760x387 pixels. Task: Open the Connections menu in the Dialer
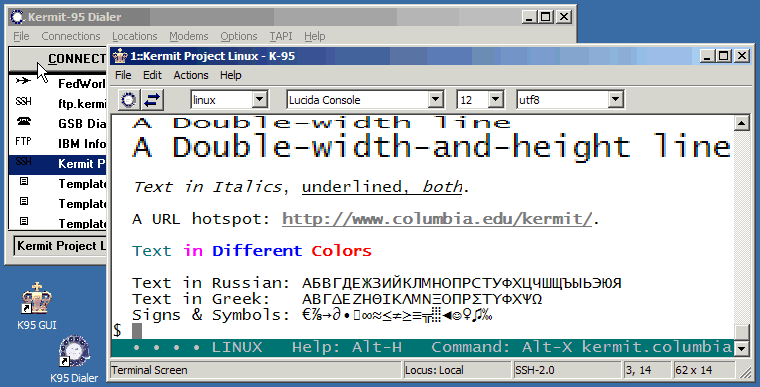71,36
